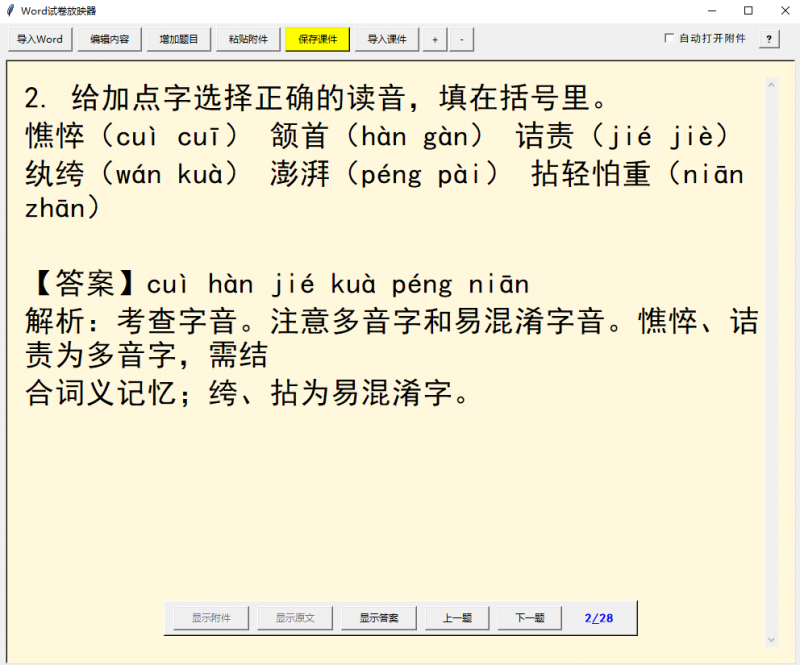Paste an attachment using 粘贴附件
Viewport: 800px width, 665px height.
coord(246,39)
